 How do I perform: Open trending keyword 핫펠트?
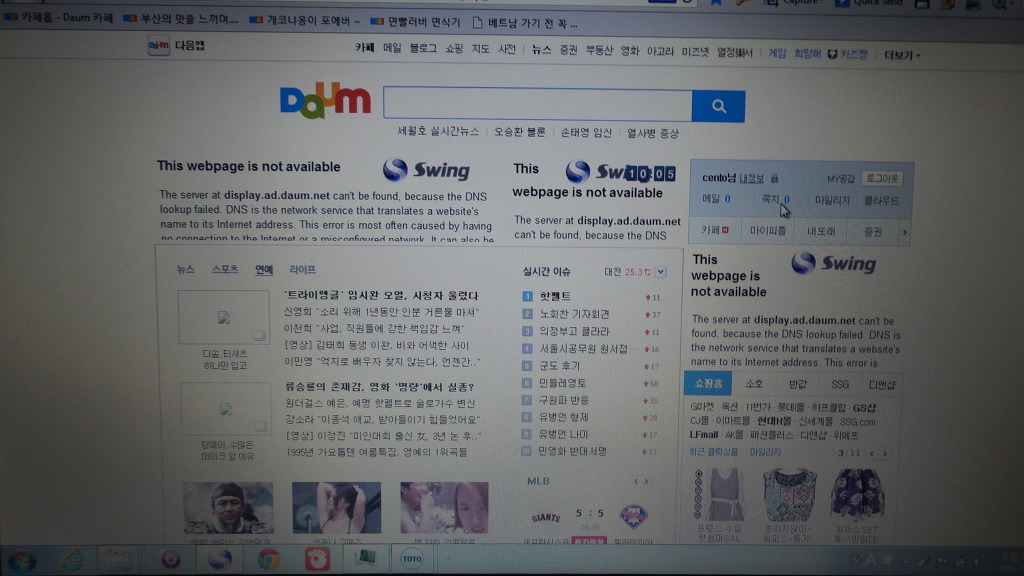[x=555, y=296]
